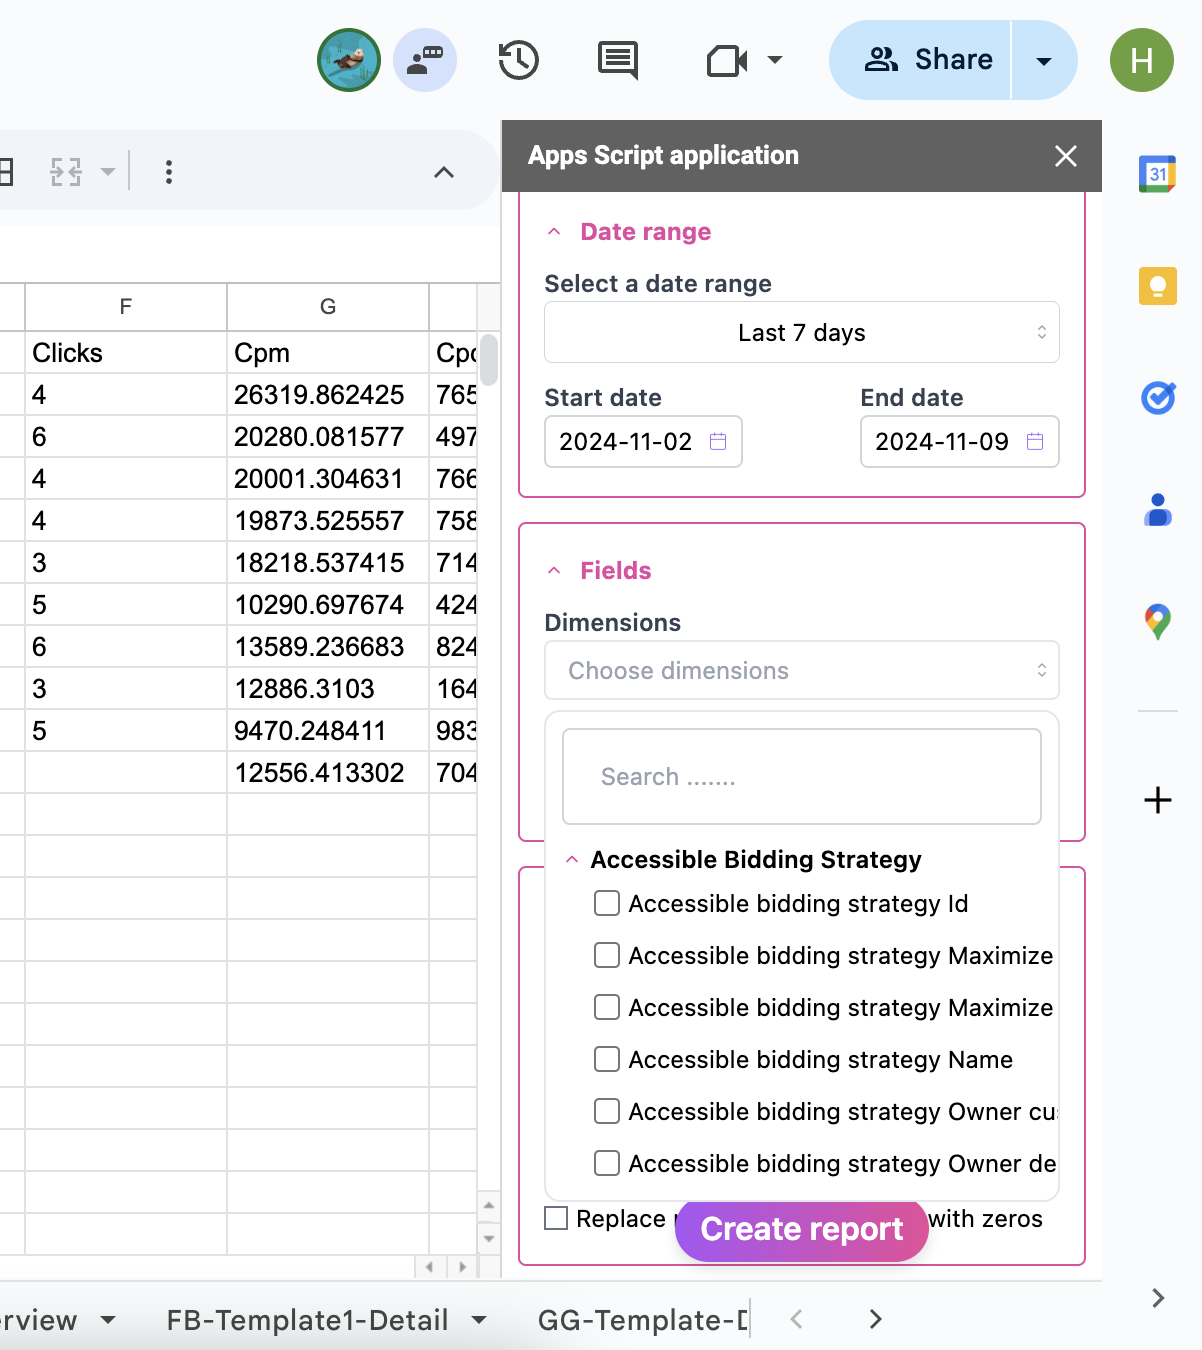The width and height of the screenshot is (1202, 1350).
Task: Check Accessible bidding strategy Id
Action: [606, 903]
